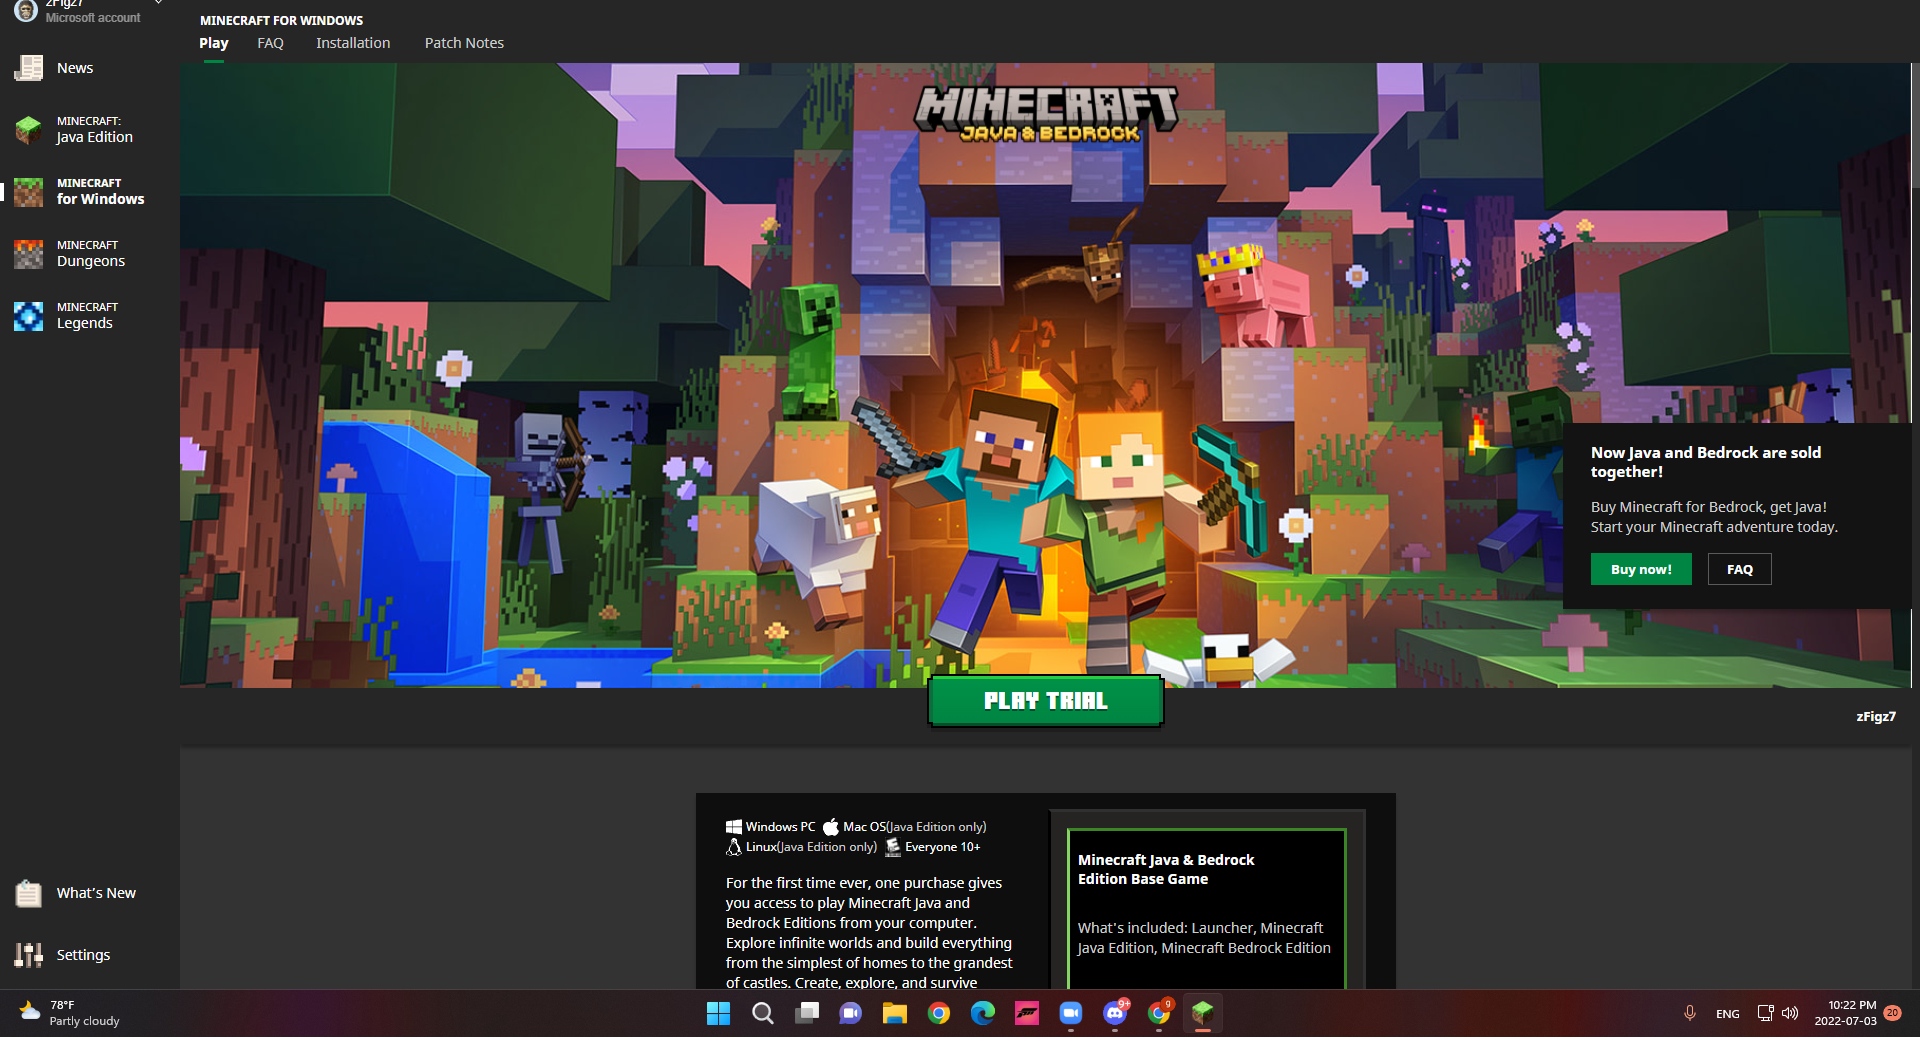1920x1037 pixels.
Task: Click "Now Java and Bedrock are sold together!" heading
Action: coord(1706,462)
